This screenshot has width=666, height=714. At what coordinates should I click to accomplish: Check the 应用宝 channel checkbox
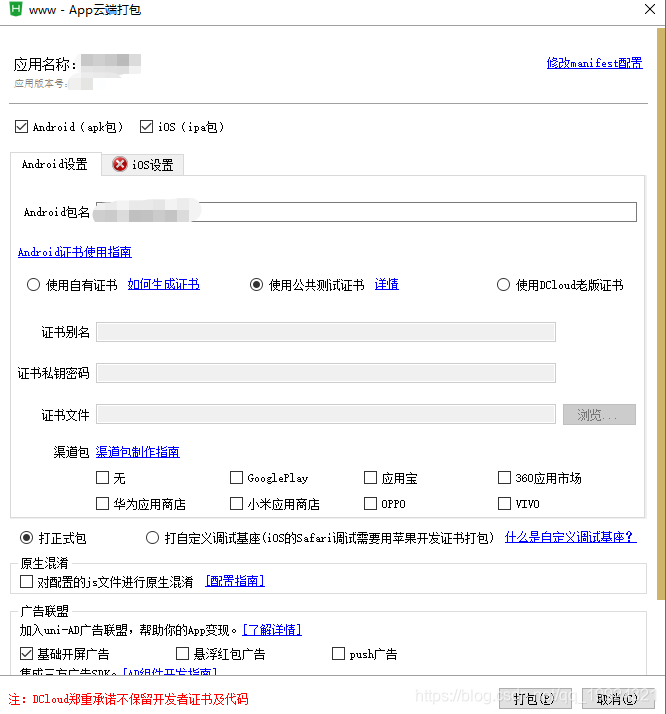tap(371, 478)
